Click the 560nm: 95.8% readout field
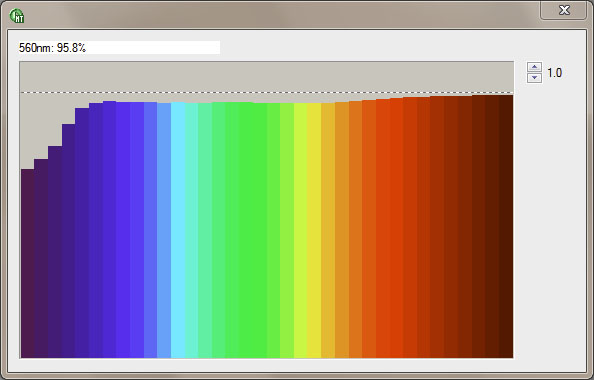This screenshot has width=594, height=380. pyautogui.click(x=119, y=48)
